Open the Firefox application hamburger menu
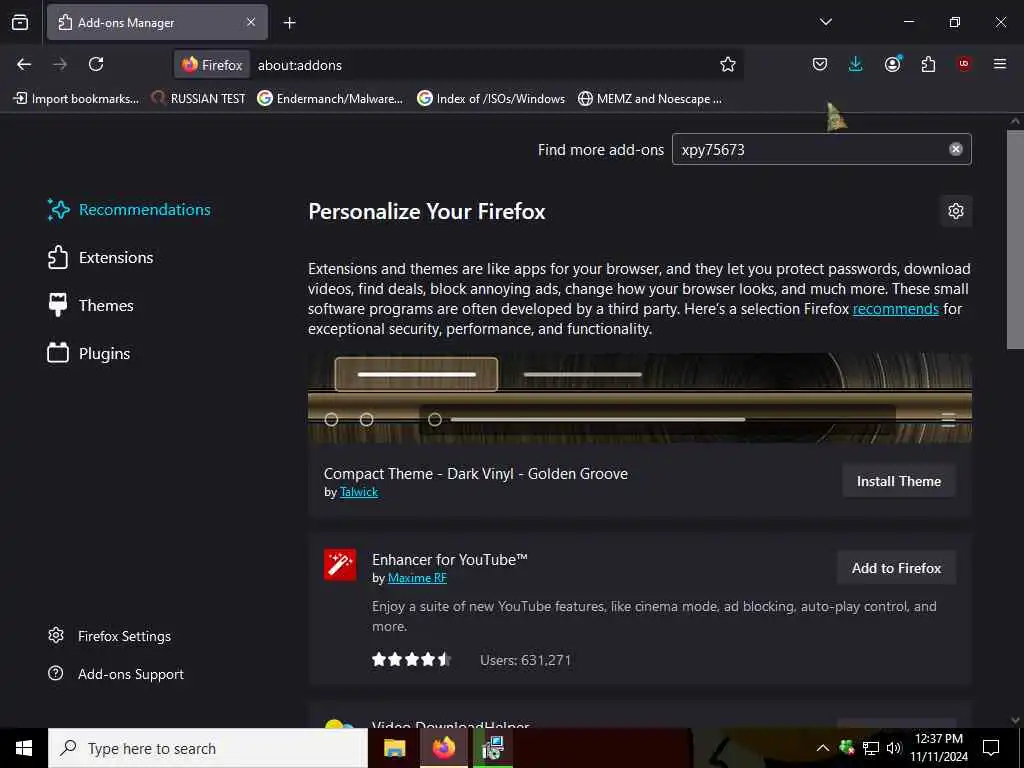The width and height of the screenshot is (1024, 768). [x=1000, y=64]
